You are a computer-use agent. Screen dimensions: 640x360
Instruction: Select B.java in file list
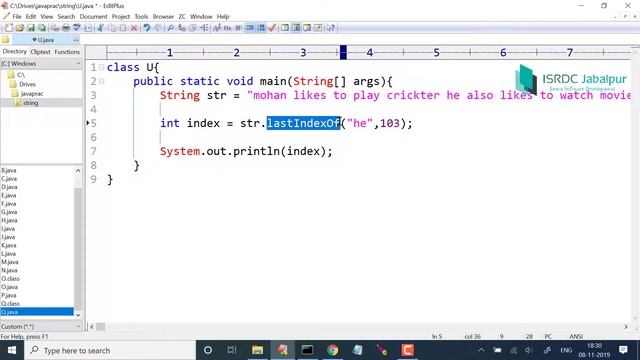coord(9,170)
